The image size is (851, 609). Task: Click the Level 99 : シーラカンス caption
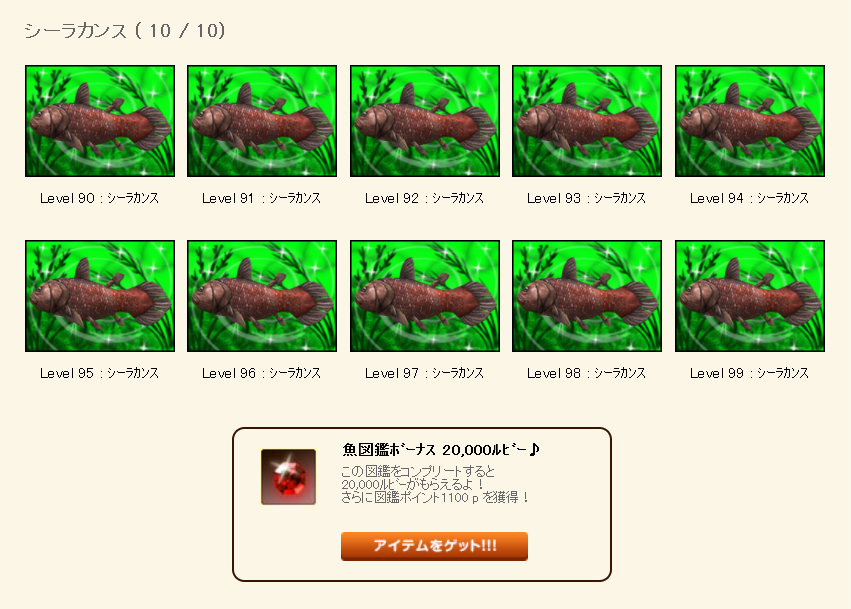(750, 373)
